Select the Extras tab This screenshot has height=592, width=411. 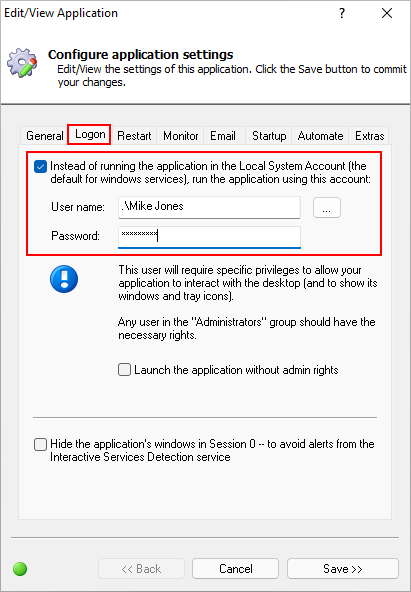369,136
